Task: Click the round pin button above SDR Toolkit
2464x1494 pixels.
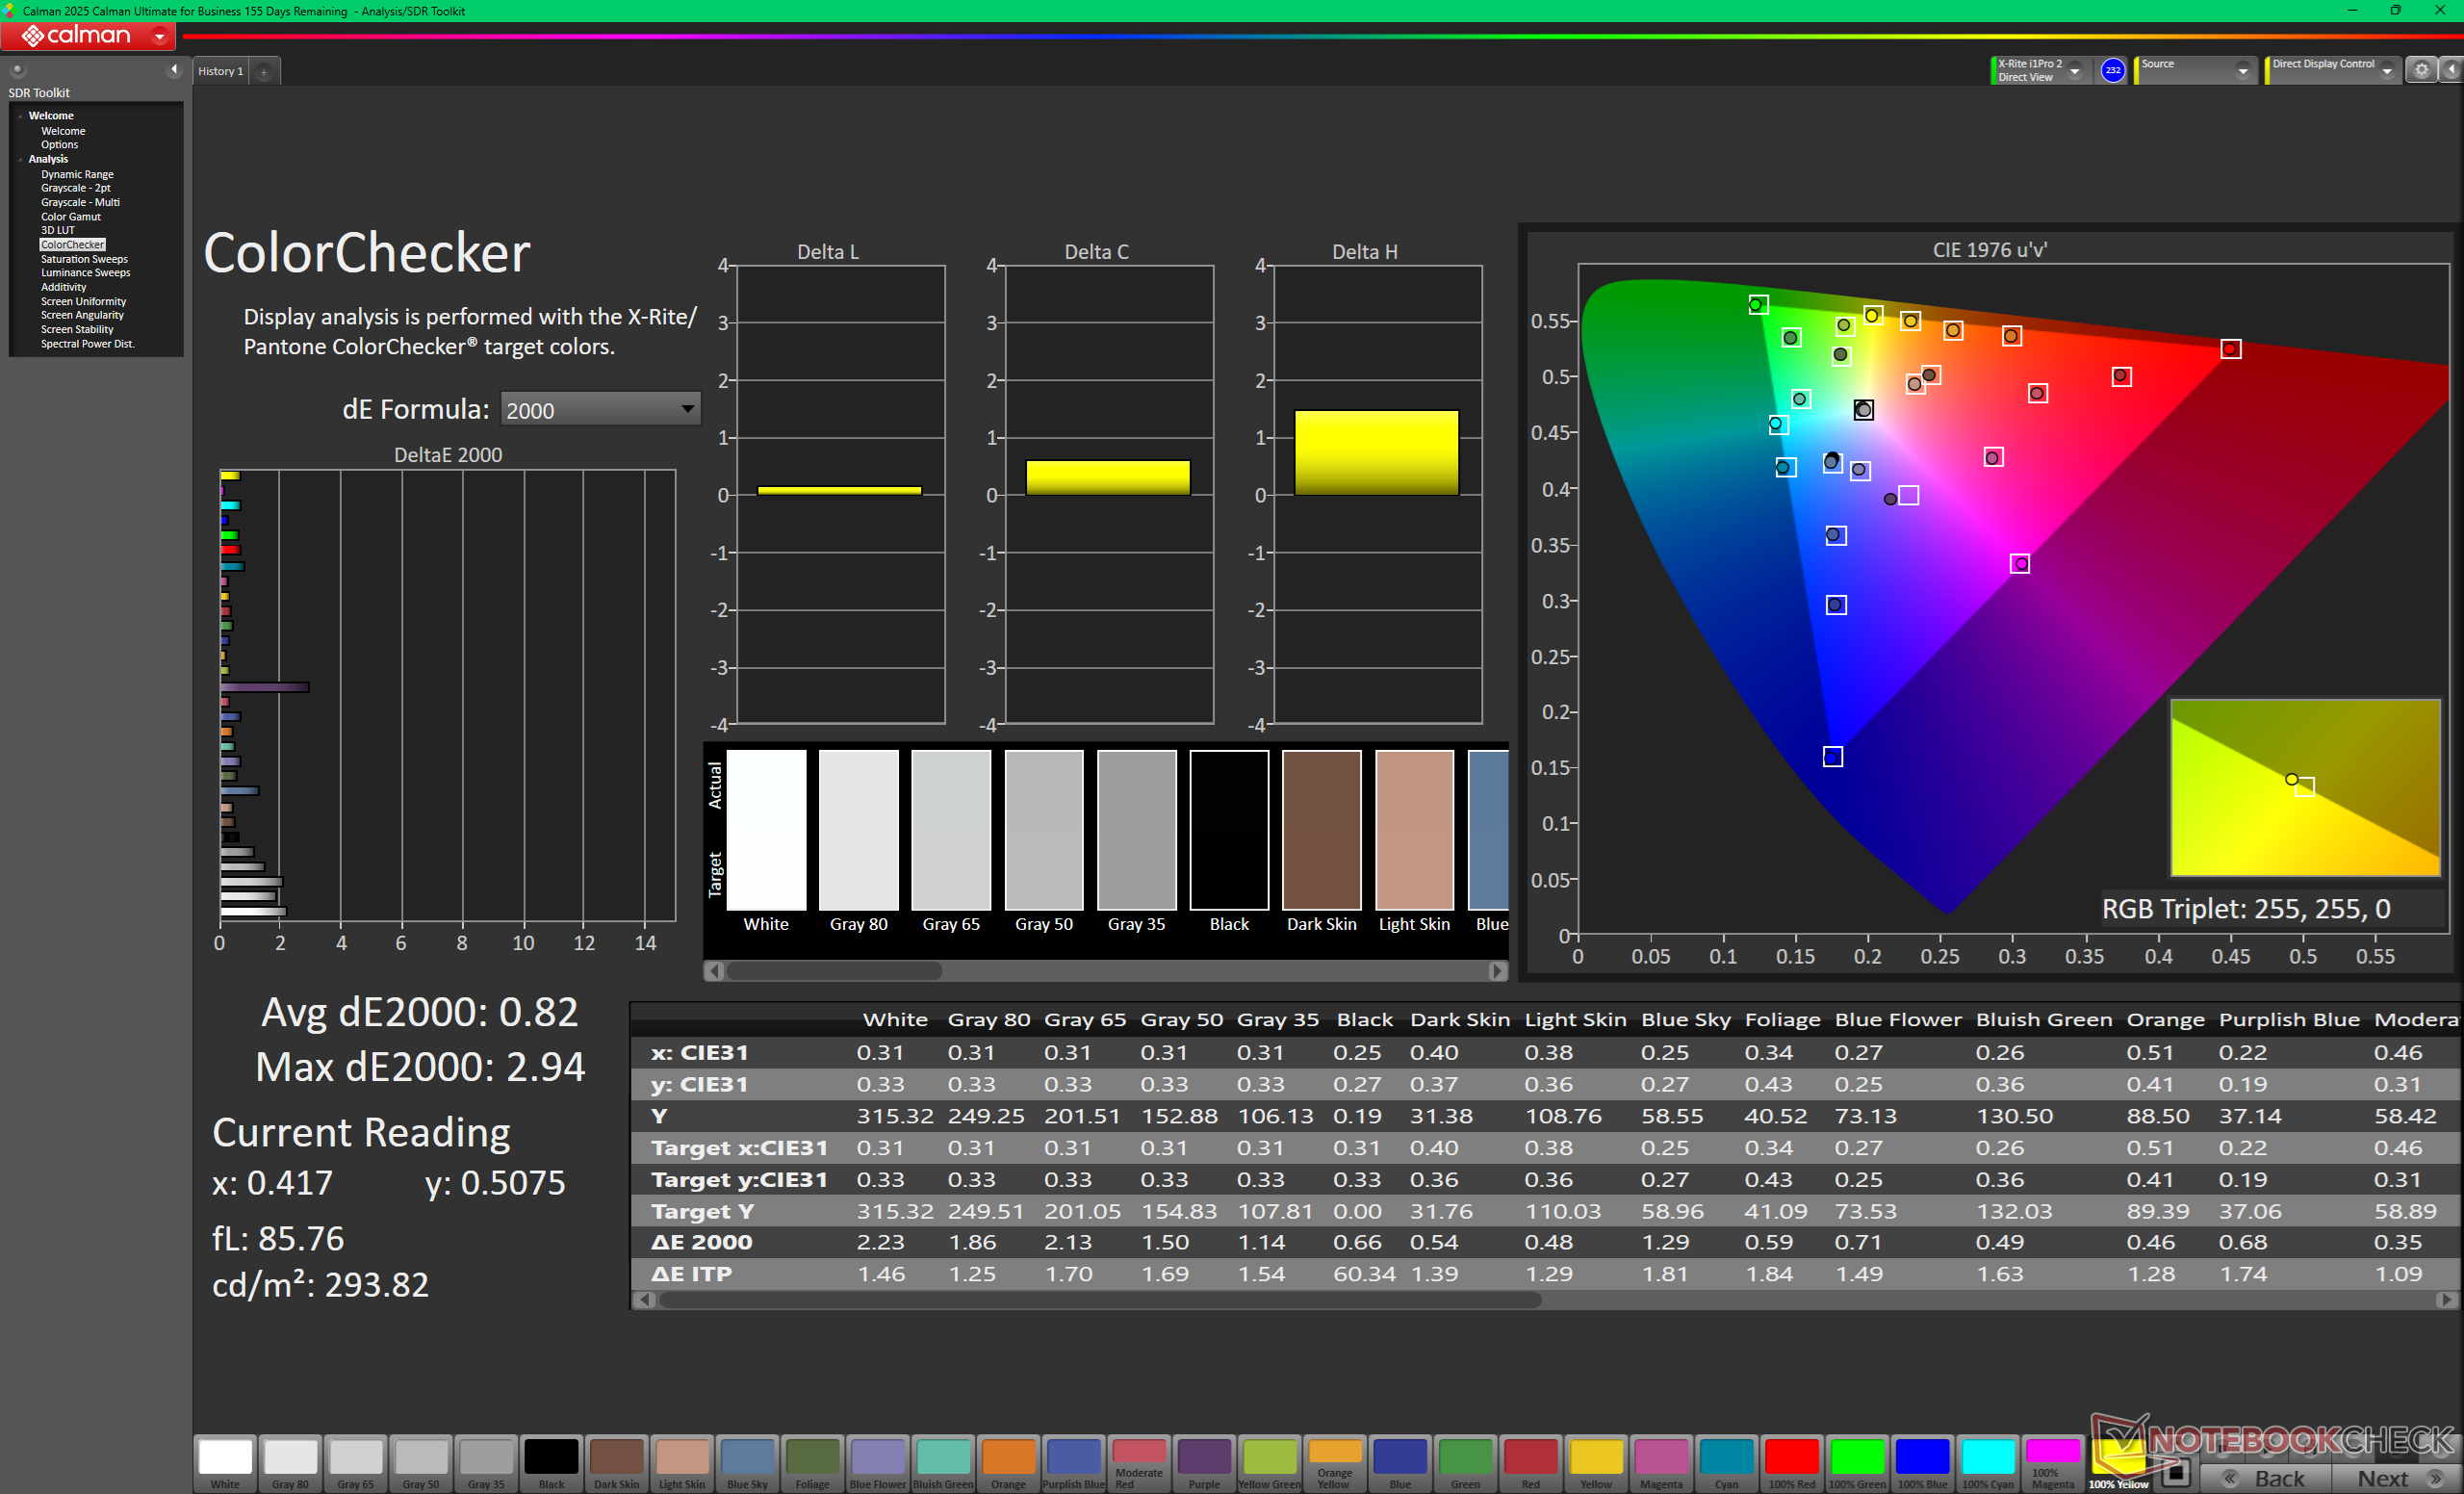Action: tap(17, 70)
